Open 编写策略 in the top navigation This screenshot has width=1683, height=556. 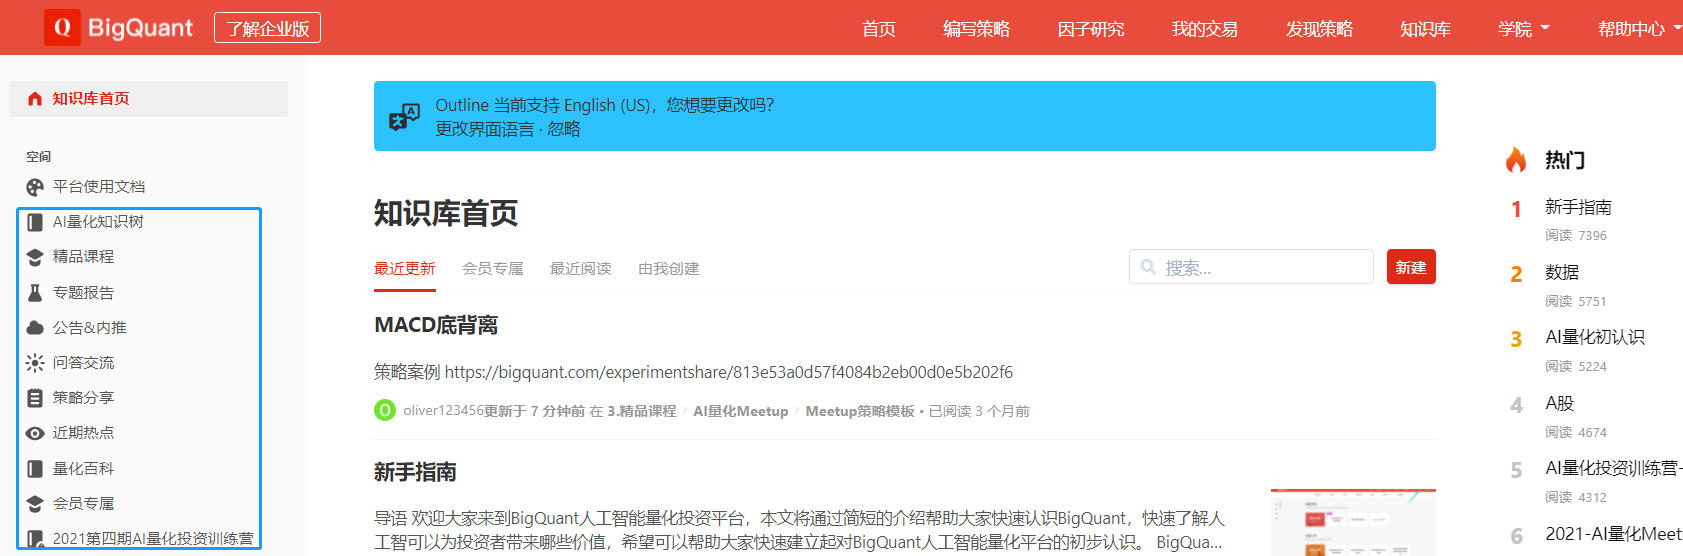point(976,29)
